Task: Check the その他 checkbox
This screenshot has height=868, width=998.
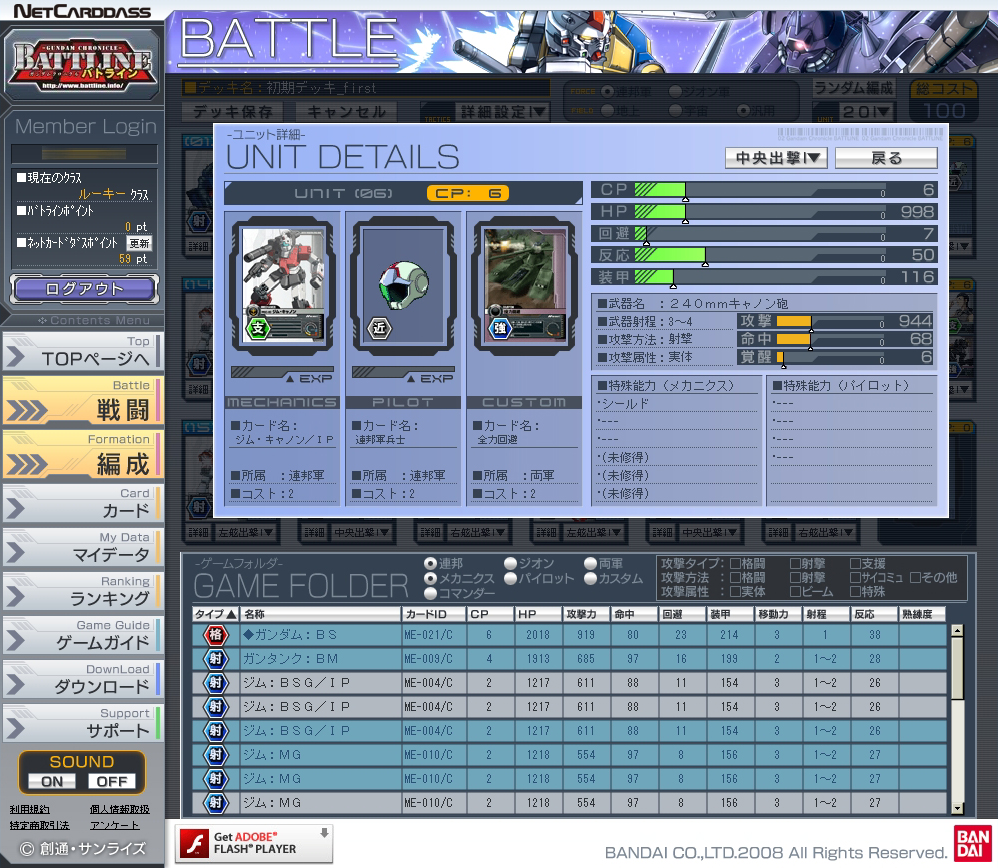Action: (x=915, y=578)
